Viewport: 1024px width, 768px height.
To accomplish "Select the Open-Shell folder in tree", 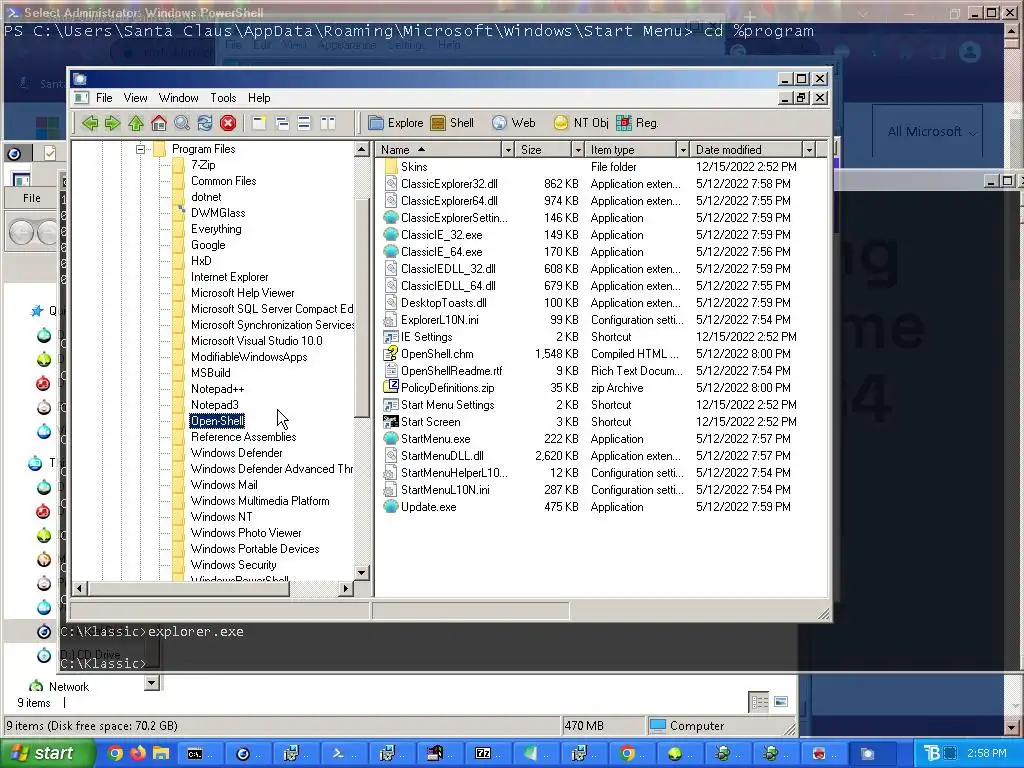I will 217,421.
